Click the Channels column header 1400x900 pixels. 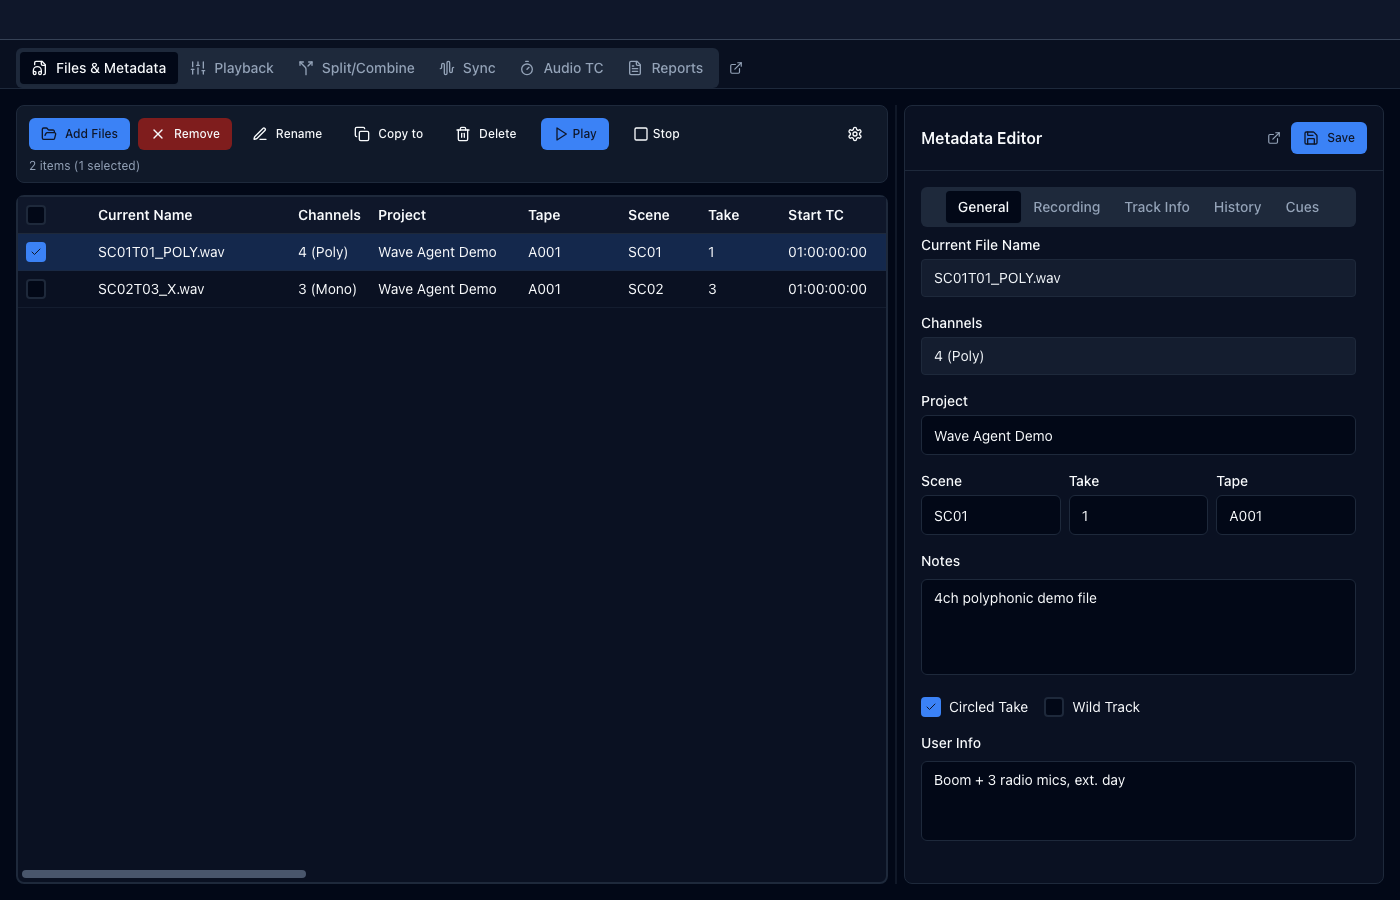(x=329, y=215)
